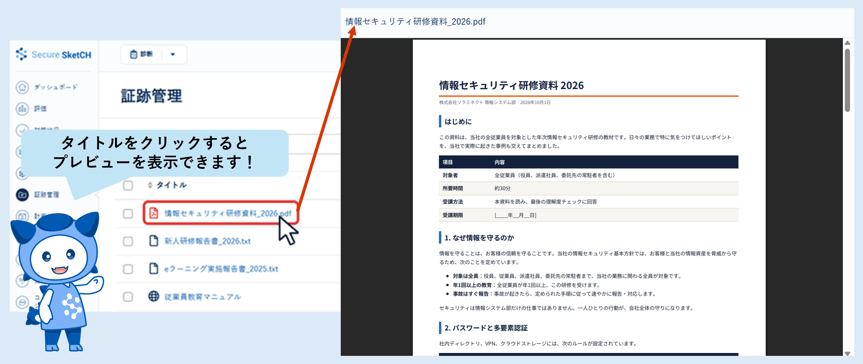Image resolution: width=863 pixels, height=364 pixels.
Task: Click the Secure SketCH logo
Action: [x=53, y=54]
